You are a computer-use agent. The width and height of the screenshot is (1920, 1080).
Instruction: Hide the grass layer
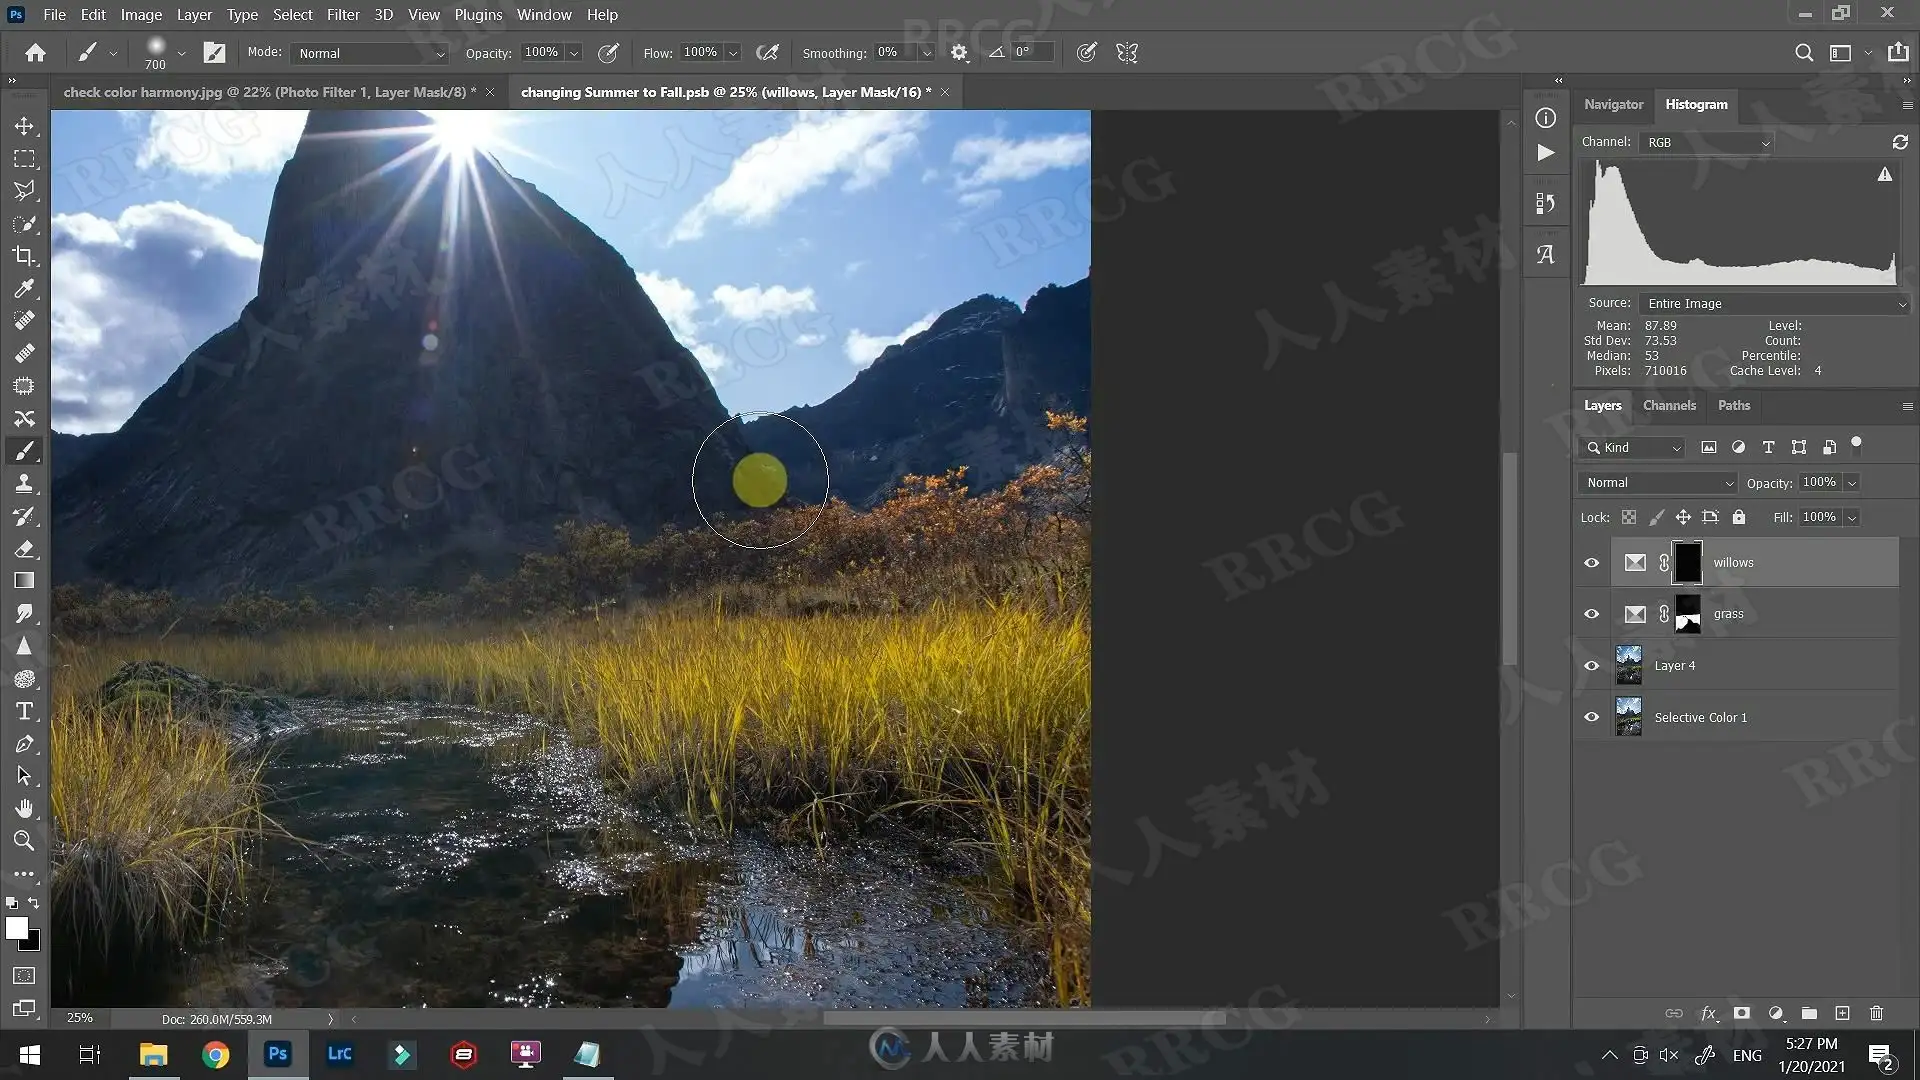(x=1592, y=614)
